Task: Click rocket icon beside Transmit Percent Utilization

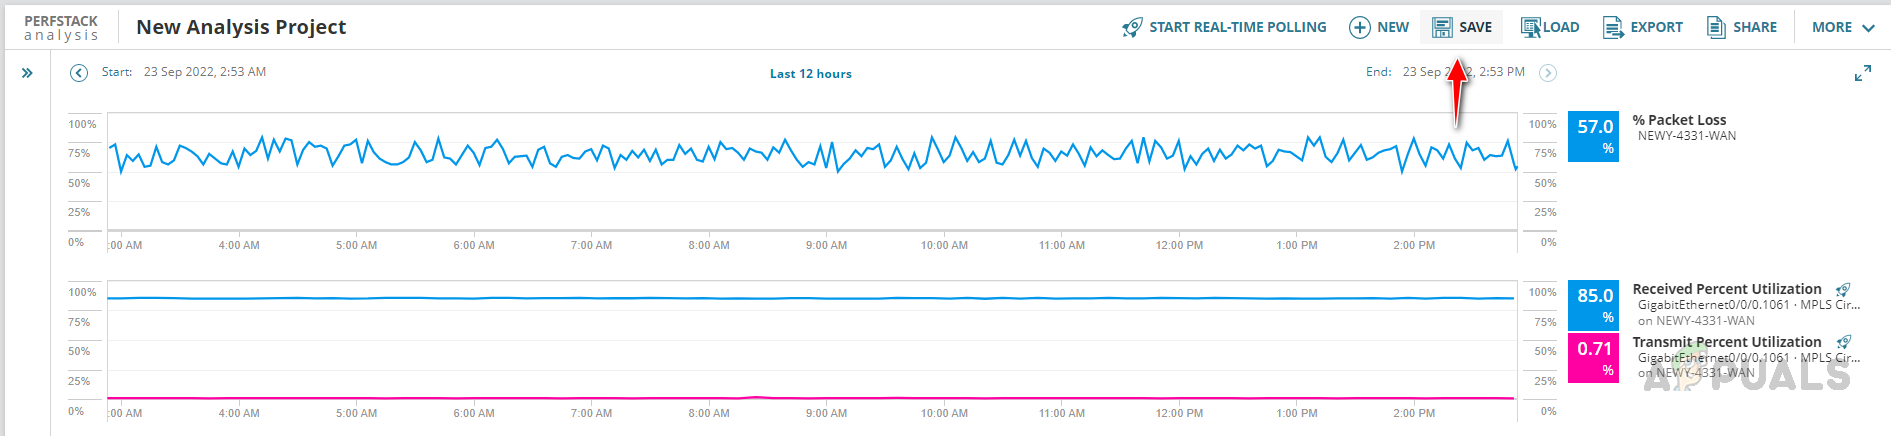Action: coord(1844,342)
